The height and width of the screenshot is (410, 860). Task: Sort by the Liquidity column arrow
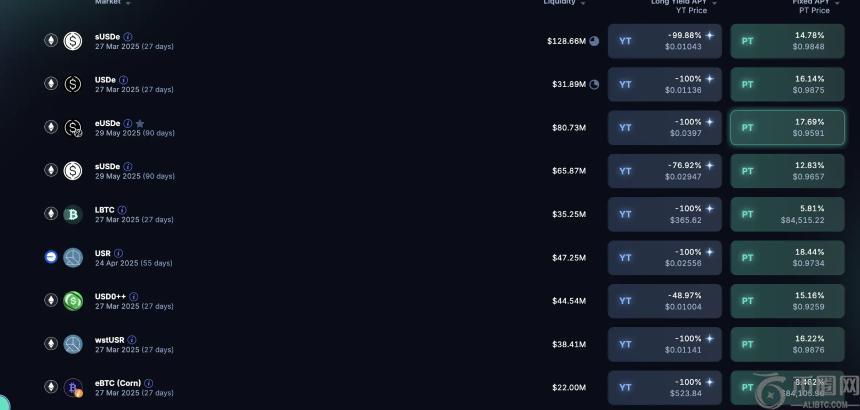click(x=583, y=3)
